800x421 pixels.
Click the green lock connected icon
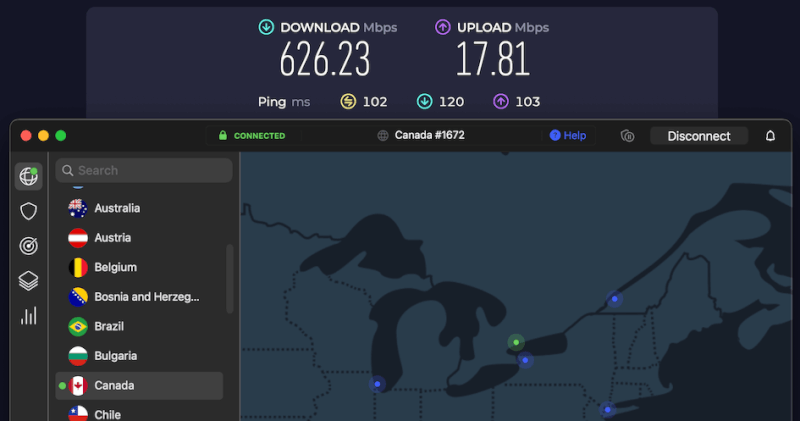pyautogui.click(x=222, y=135)
